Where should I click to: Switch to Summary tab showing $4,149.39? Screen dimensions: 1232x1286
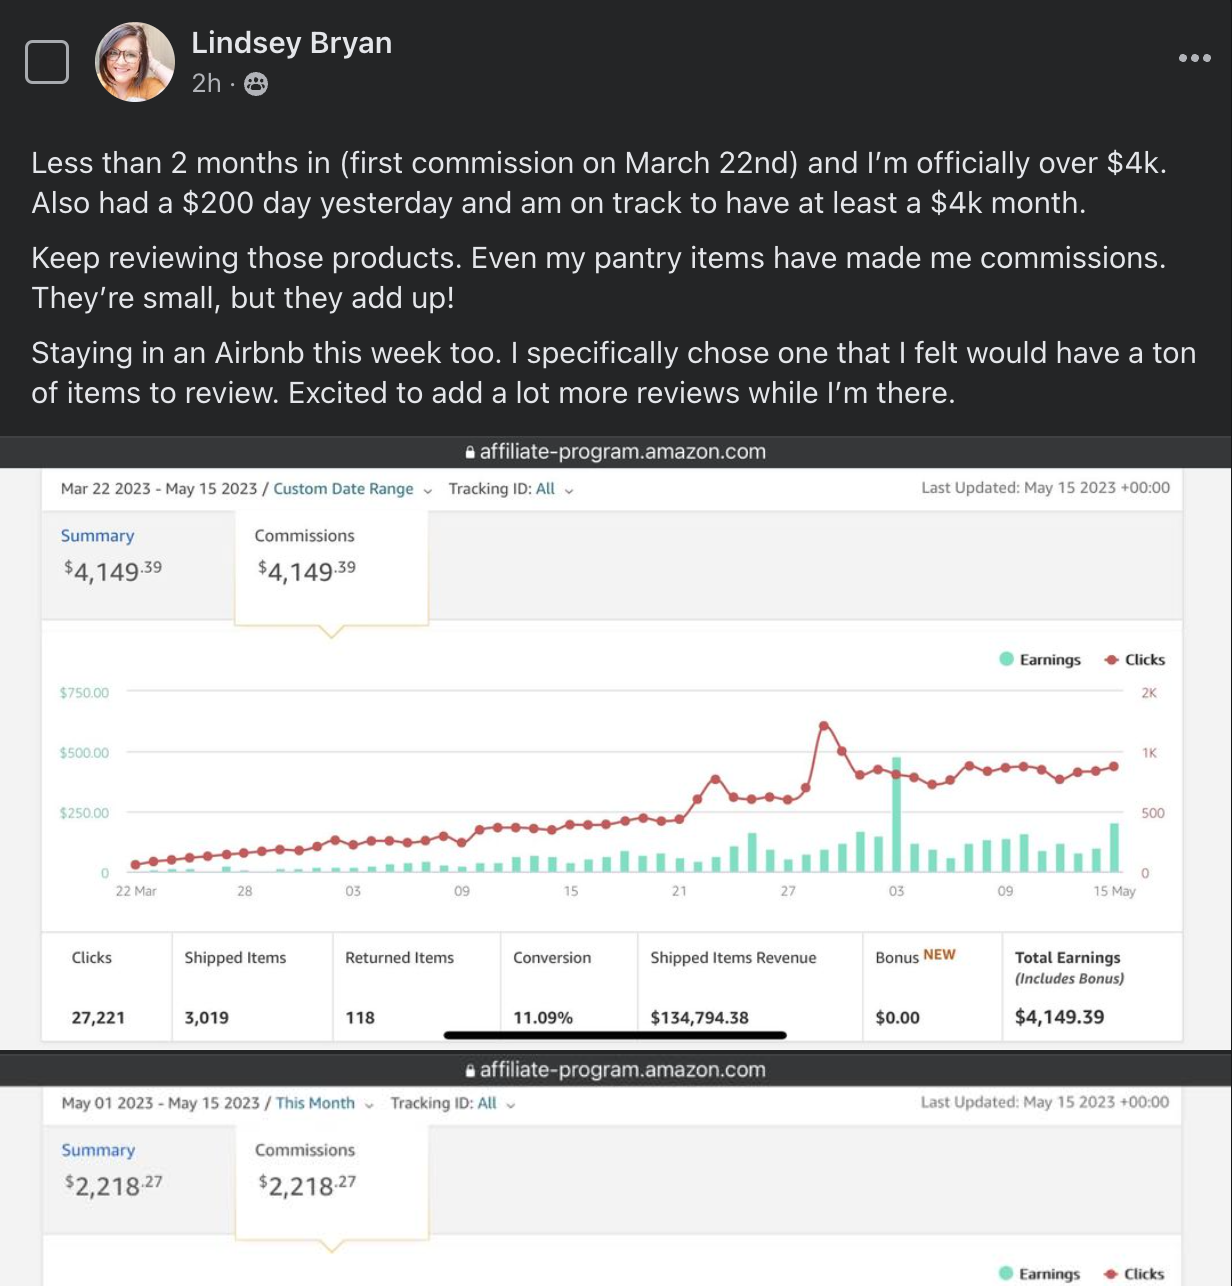[x=97, y=536]
